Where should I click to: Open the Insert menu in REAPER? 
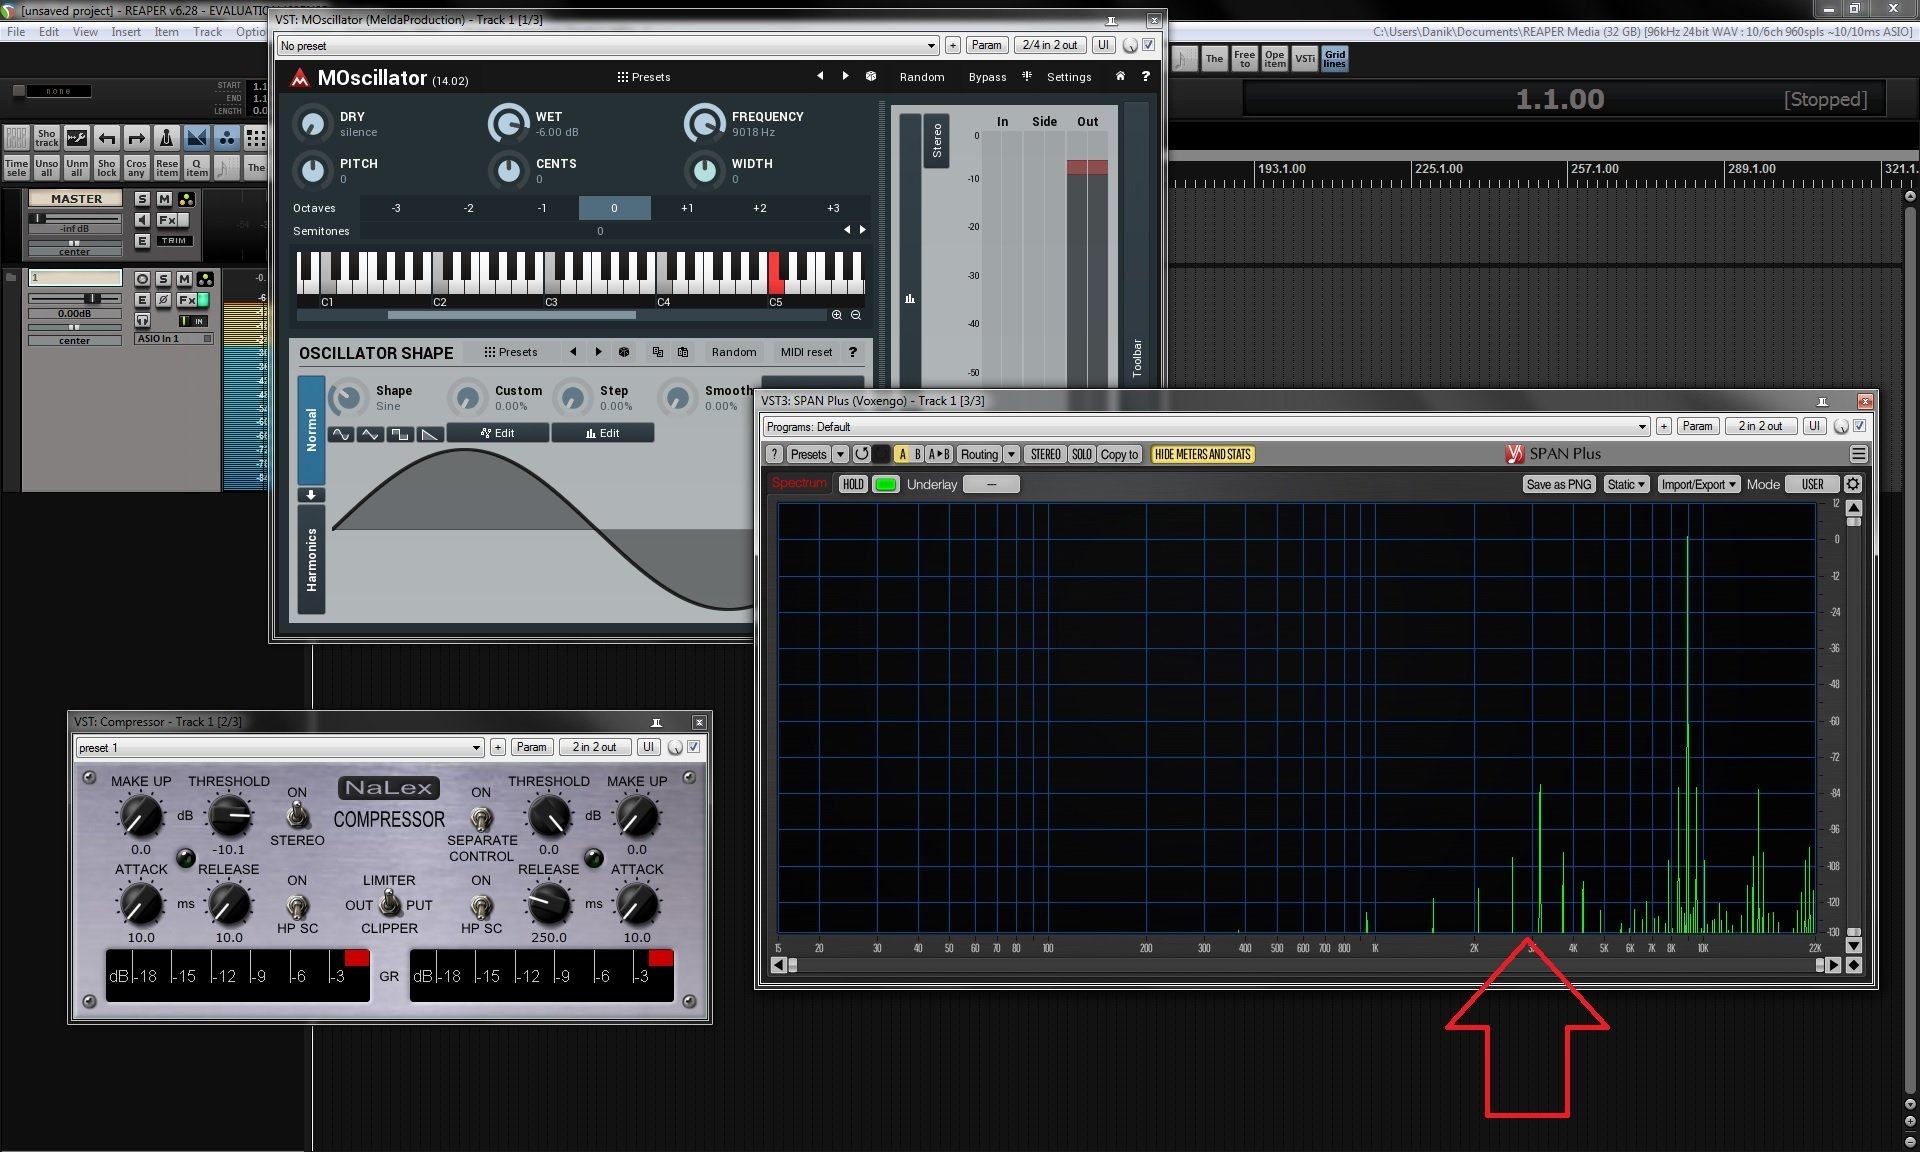pyautogui.click(x=126, y=32)
